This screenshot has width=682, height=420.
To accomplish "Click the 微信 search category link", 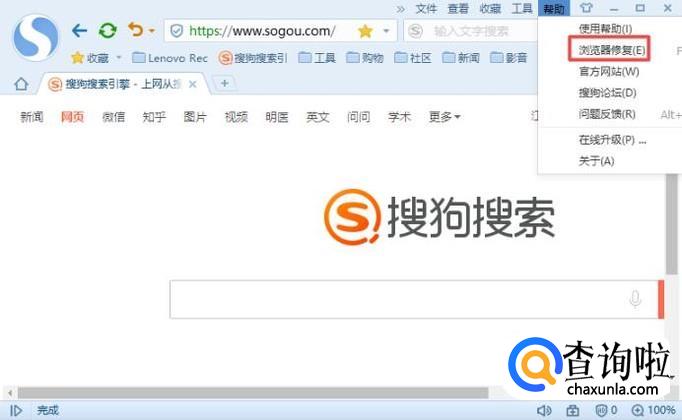I will coord(113,117).
